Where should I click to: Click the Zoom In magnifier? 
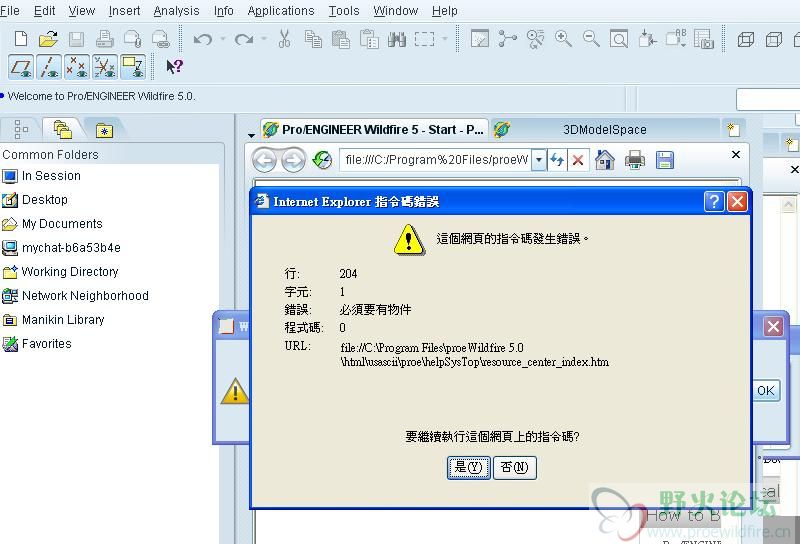tap(563, 39)
